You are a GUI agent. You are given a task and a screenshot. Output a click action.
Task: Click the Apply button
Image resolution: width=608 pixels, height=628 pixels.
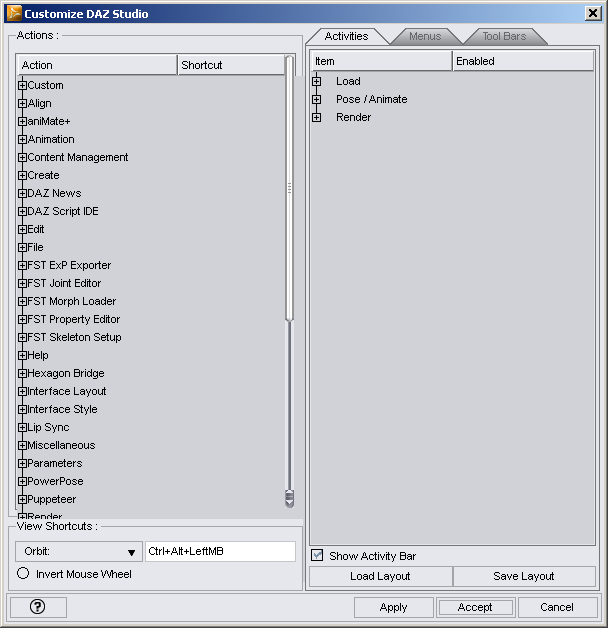click(x=393, y=607)
